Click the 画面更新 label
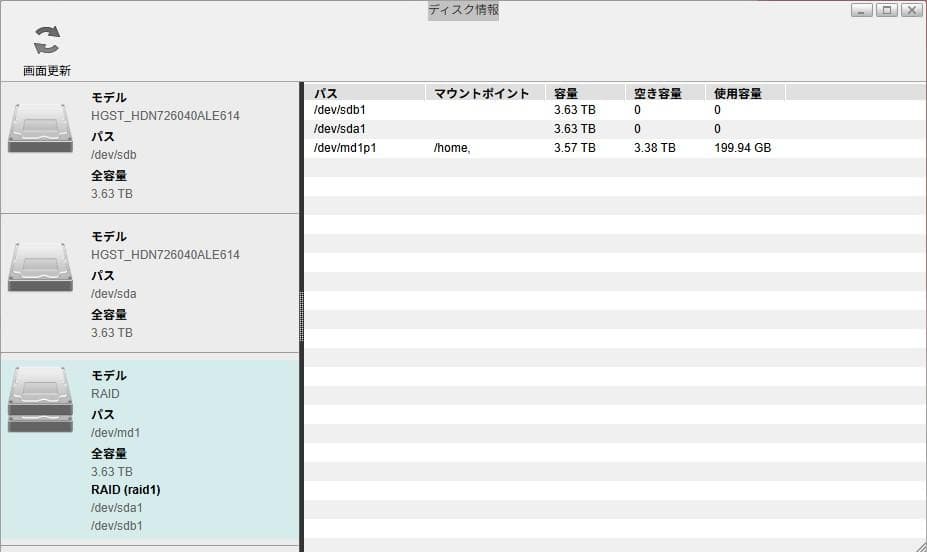Image resolution: width=927 pixels, height=552 pixels. [x=47, y=71]
